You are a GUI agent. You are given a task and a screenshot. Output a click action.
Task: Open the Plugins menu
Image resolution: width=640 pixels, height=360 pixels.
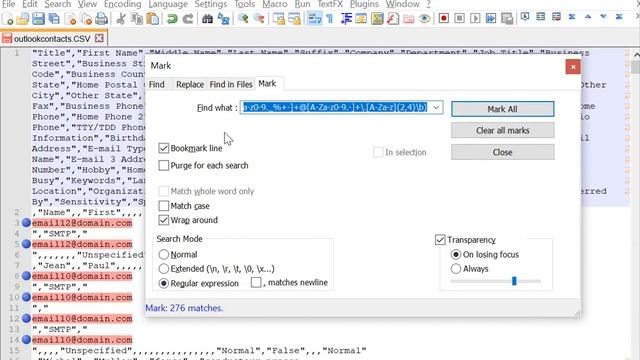click(364, 4)
